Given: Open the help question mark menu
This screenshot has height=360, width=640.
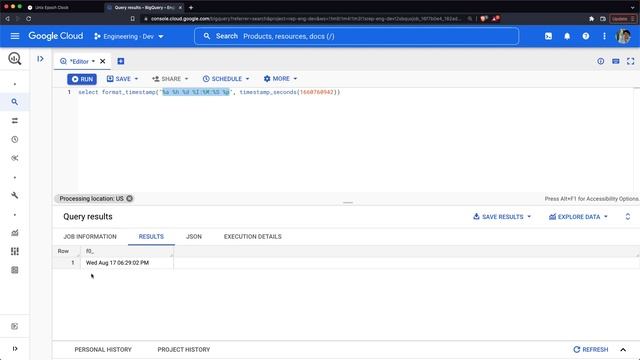Looking at the screenshot, I should point(586,36).
